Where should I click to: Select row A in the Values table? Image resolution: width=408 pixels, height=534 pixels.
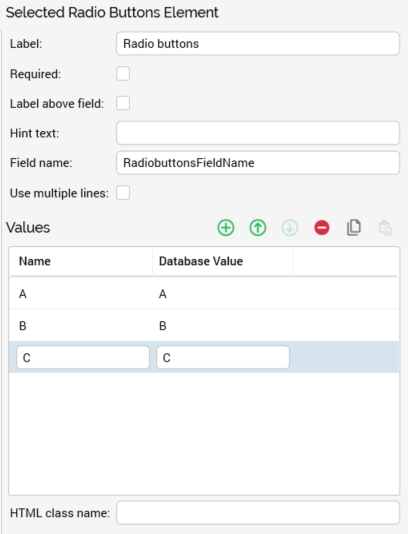(x=204, y=294)
